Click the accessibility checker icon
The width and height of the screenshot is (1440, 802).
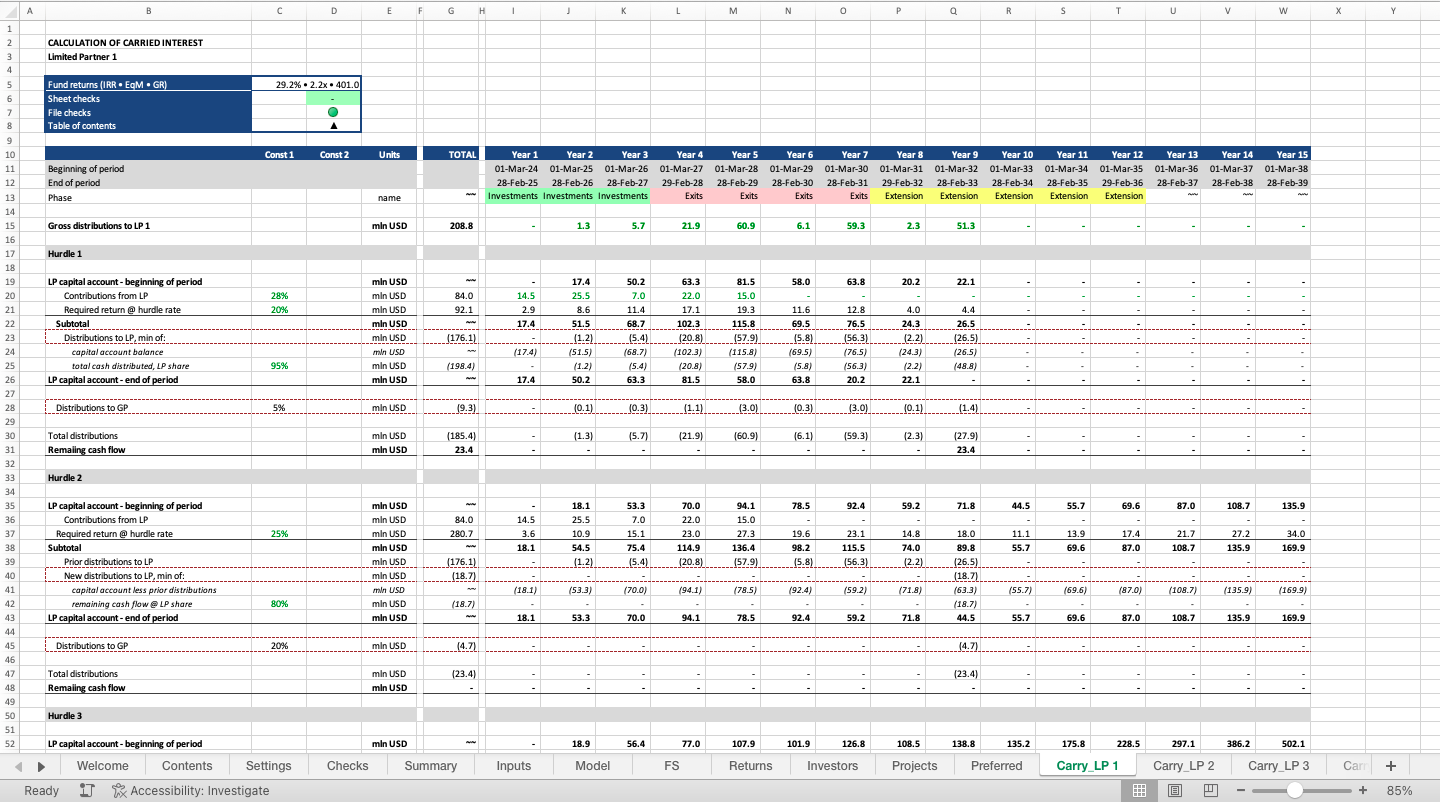119,790
